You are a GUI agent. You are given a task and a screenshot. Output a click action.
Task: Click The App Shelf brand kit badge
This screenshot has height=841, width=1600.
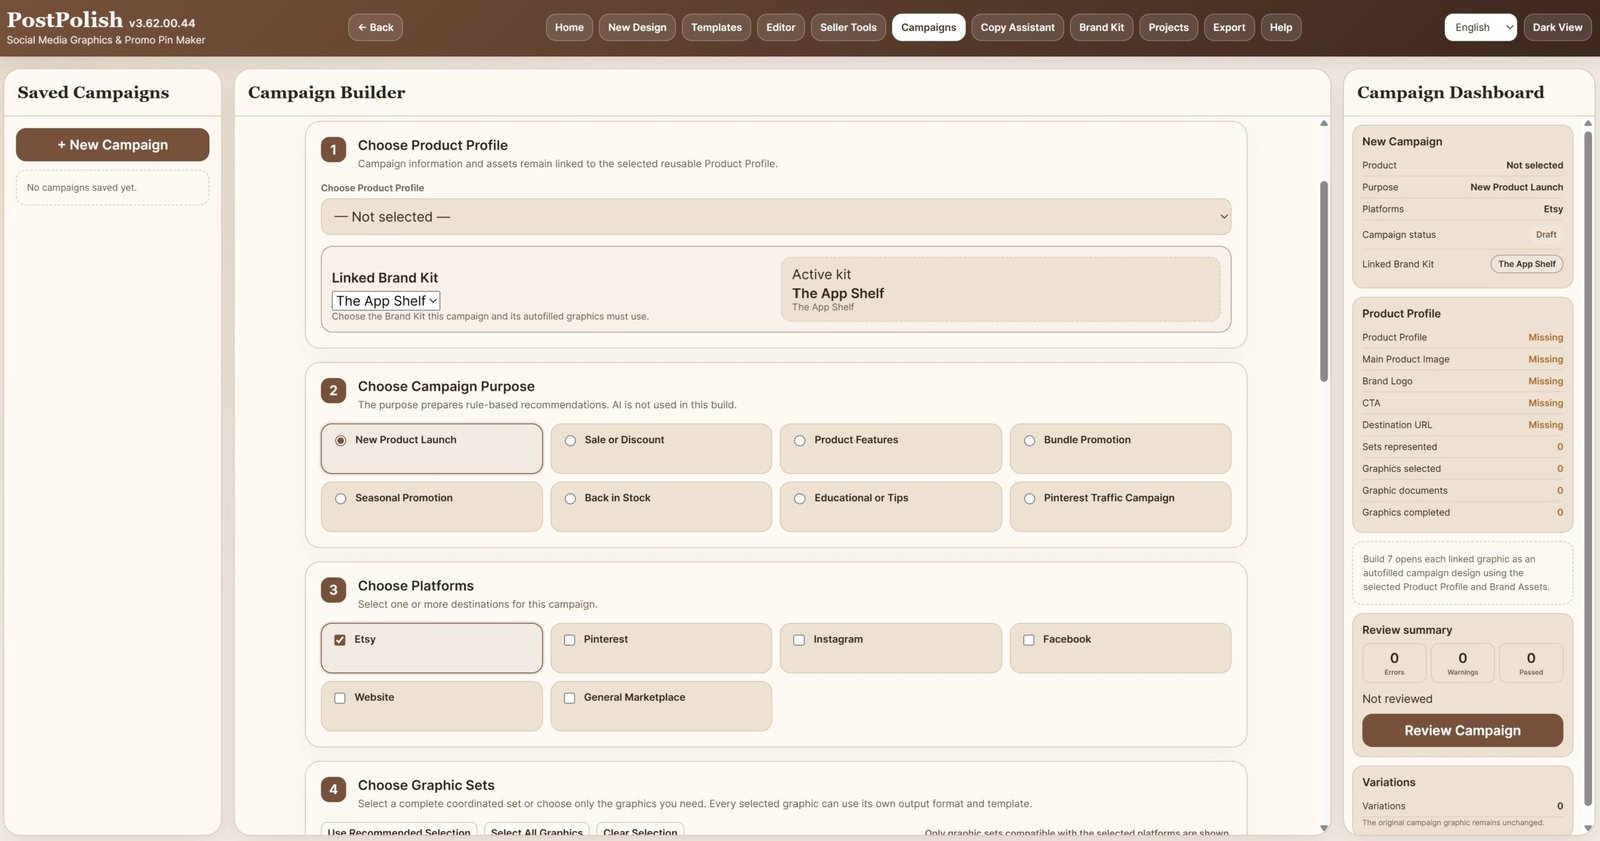click(1527, 264)
